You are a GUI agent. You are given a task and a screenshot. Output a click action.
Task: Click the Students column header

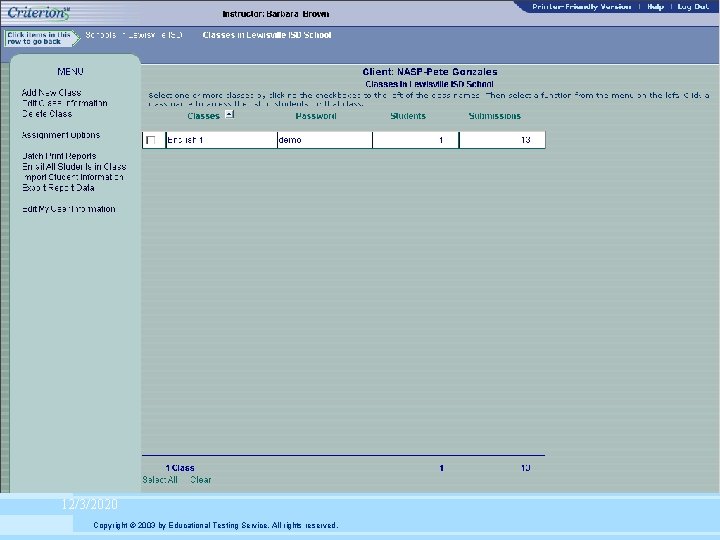tap(408, 116)
